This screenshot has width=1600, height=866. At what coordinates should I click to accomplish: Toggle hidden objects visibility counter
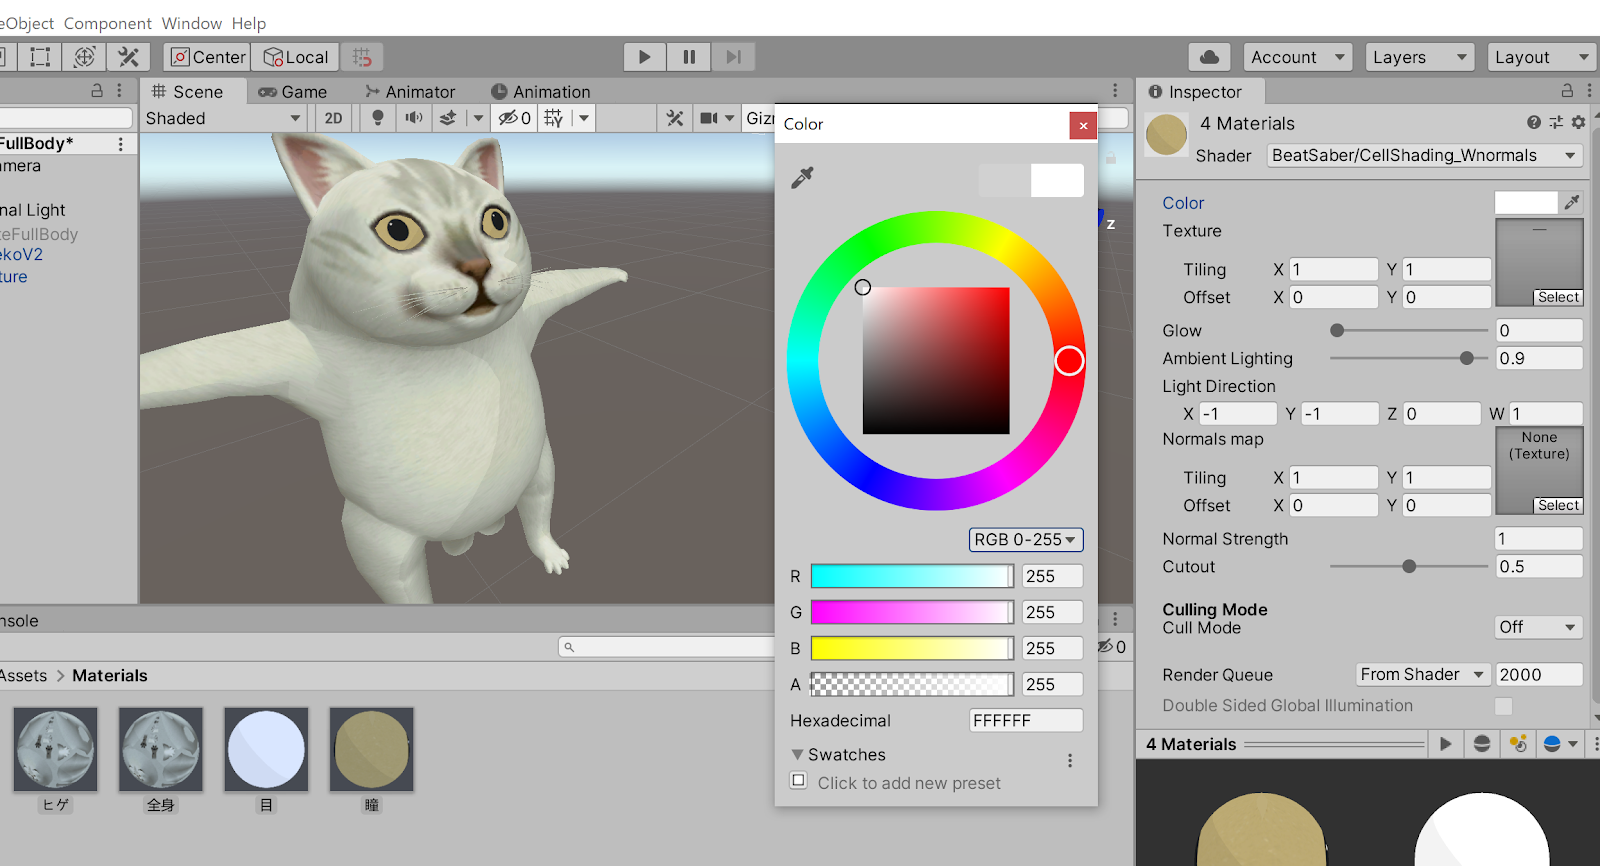[515, 118]
